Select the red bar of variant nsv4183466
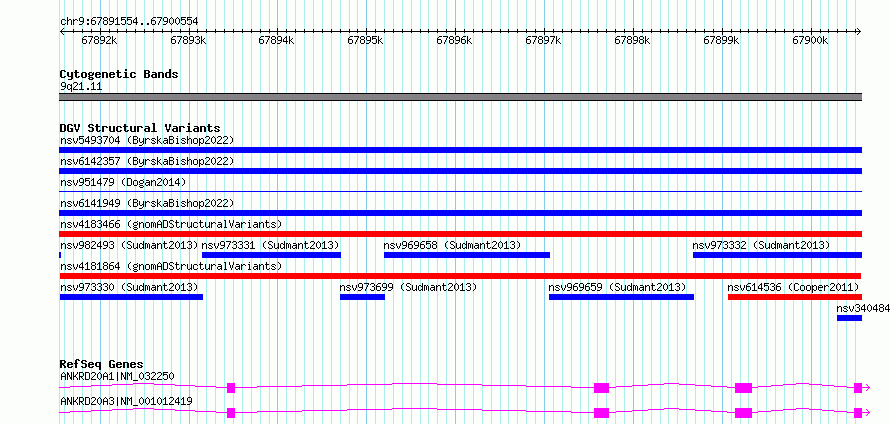890x424 pixels. pyautogui.click(x=460, y=234)
